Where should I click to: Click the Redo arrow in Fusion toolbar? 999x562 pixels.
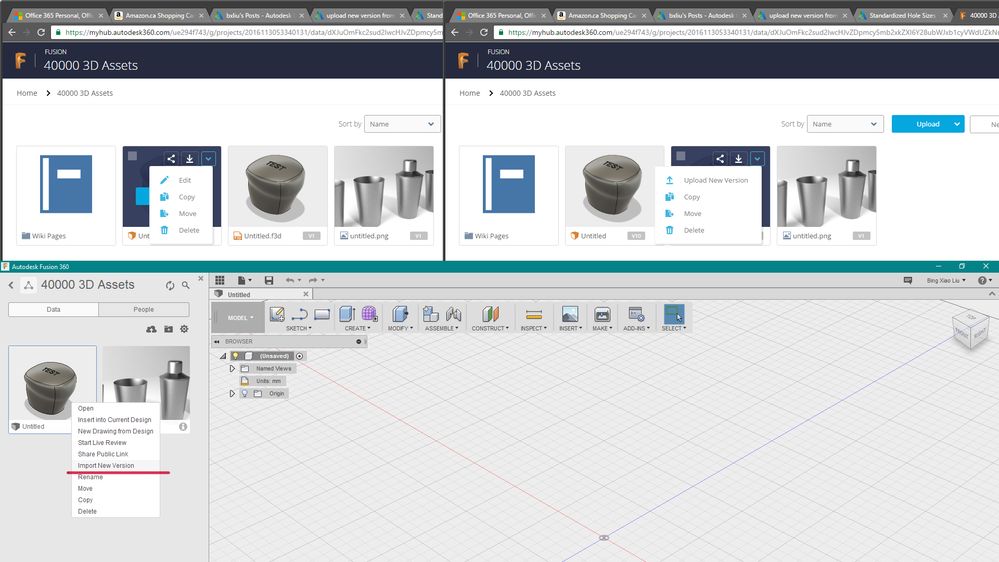tap(313, 280)
